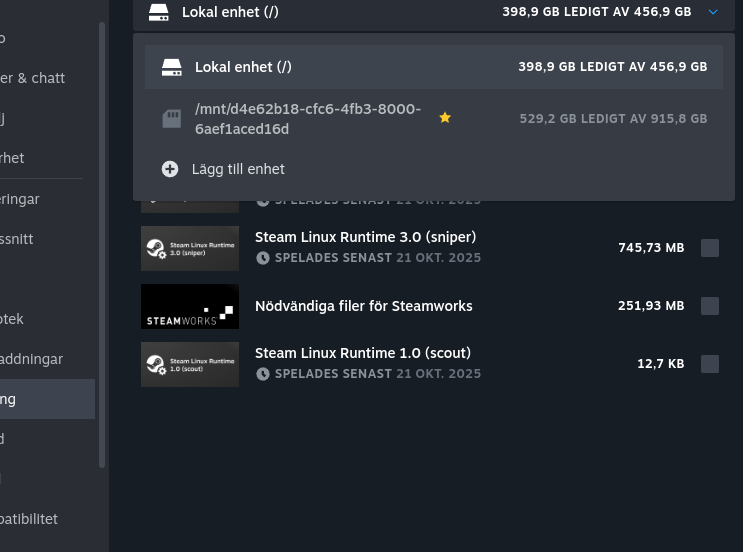Image resolution: width=743 pixels, height=552 pixels.
Task: Open Steam Linux Runtime 3.0 (sniper) title
Action: (365, 237)
